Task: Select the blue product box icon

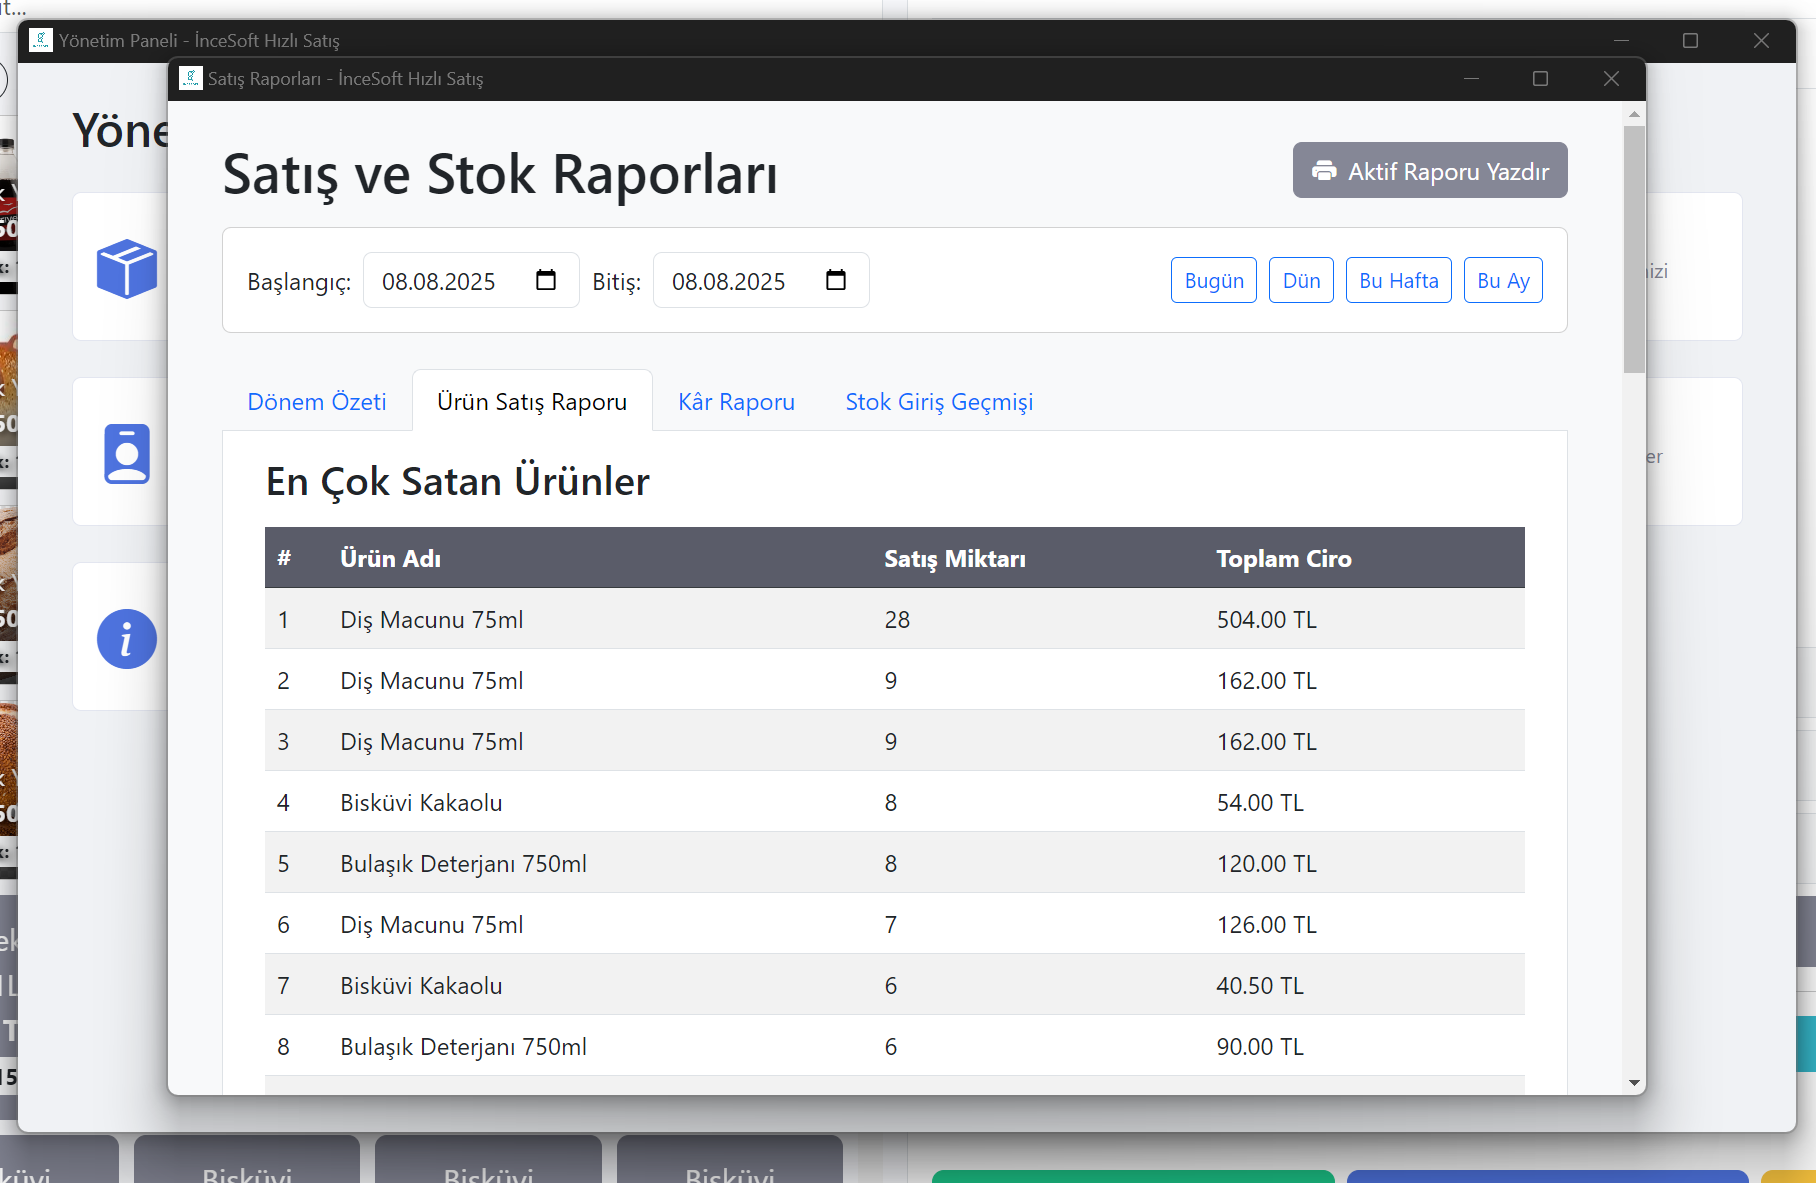Action: pos(127,267)
